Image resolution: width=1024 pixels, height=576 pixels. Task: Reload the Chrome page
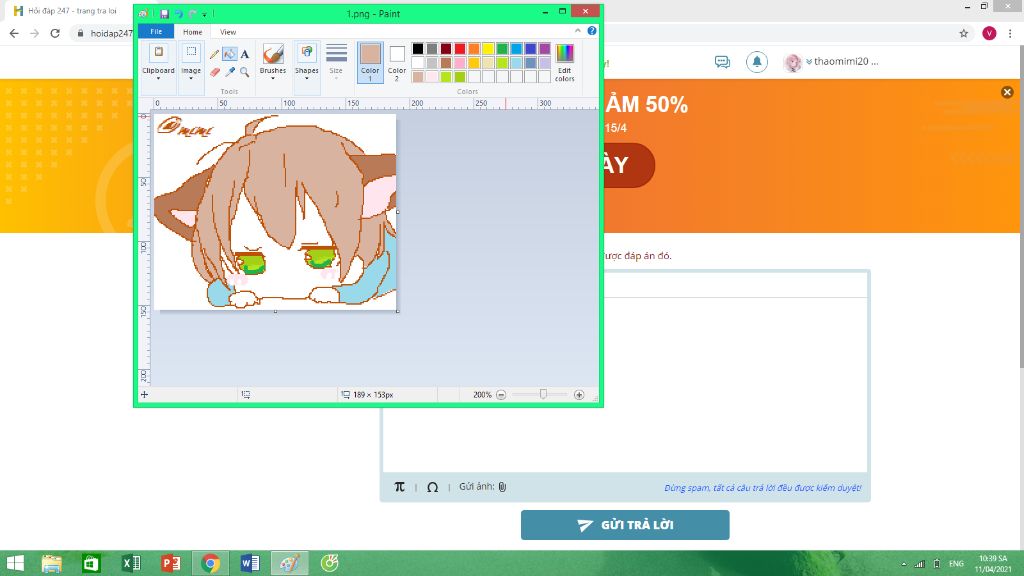pyautogui.click(x=55, y=33)
